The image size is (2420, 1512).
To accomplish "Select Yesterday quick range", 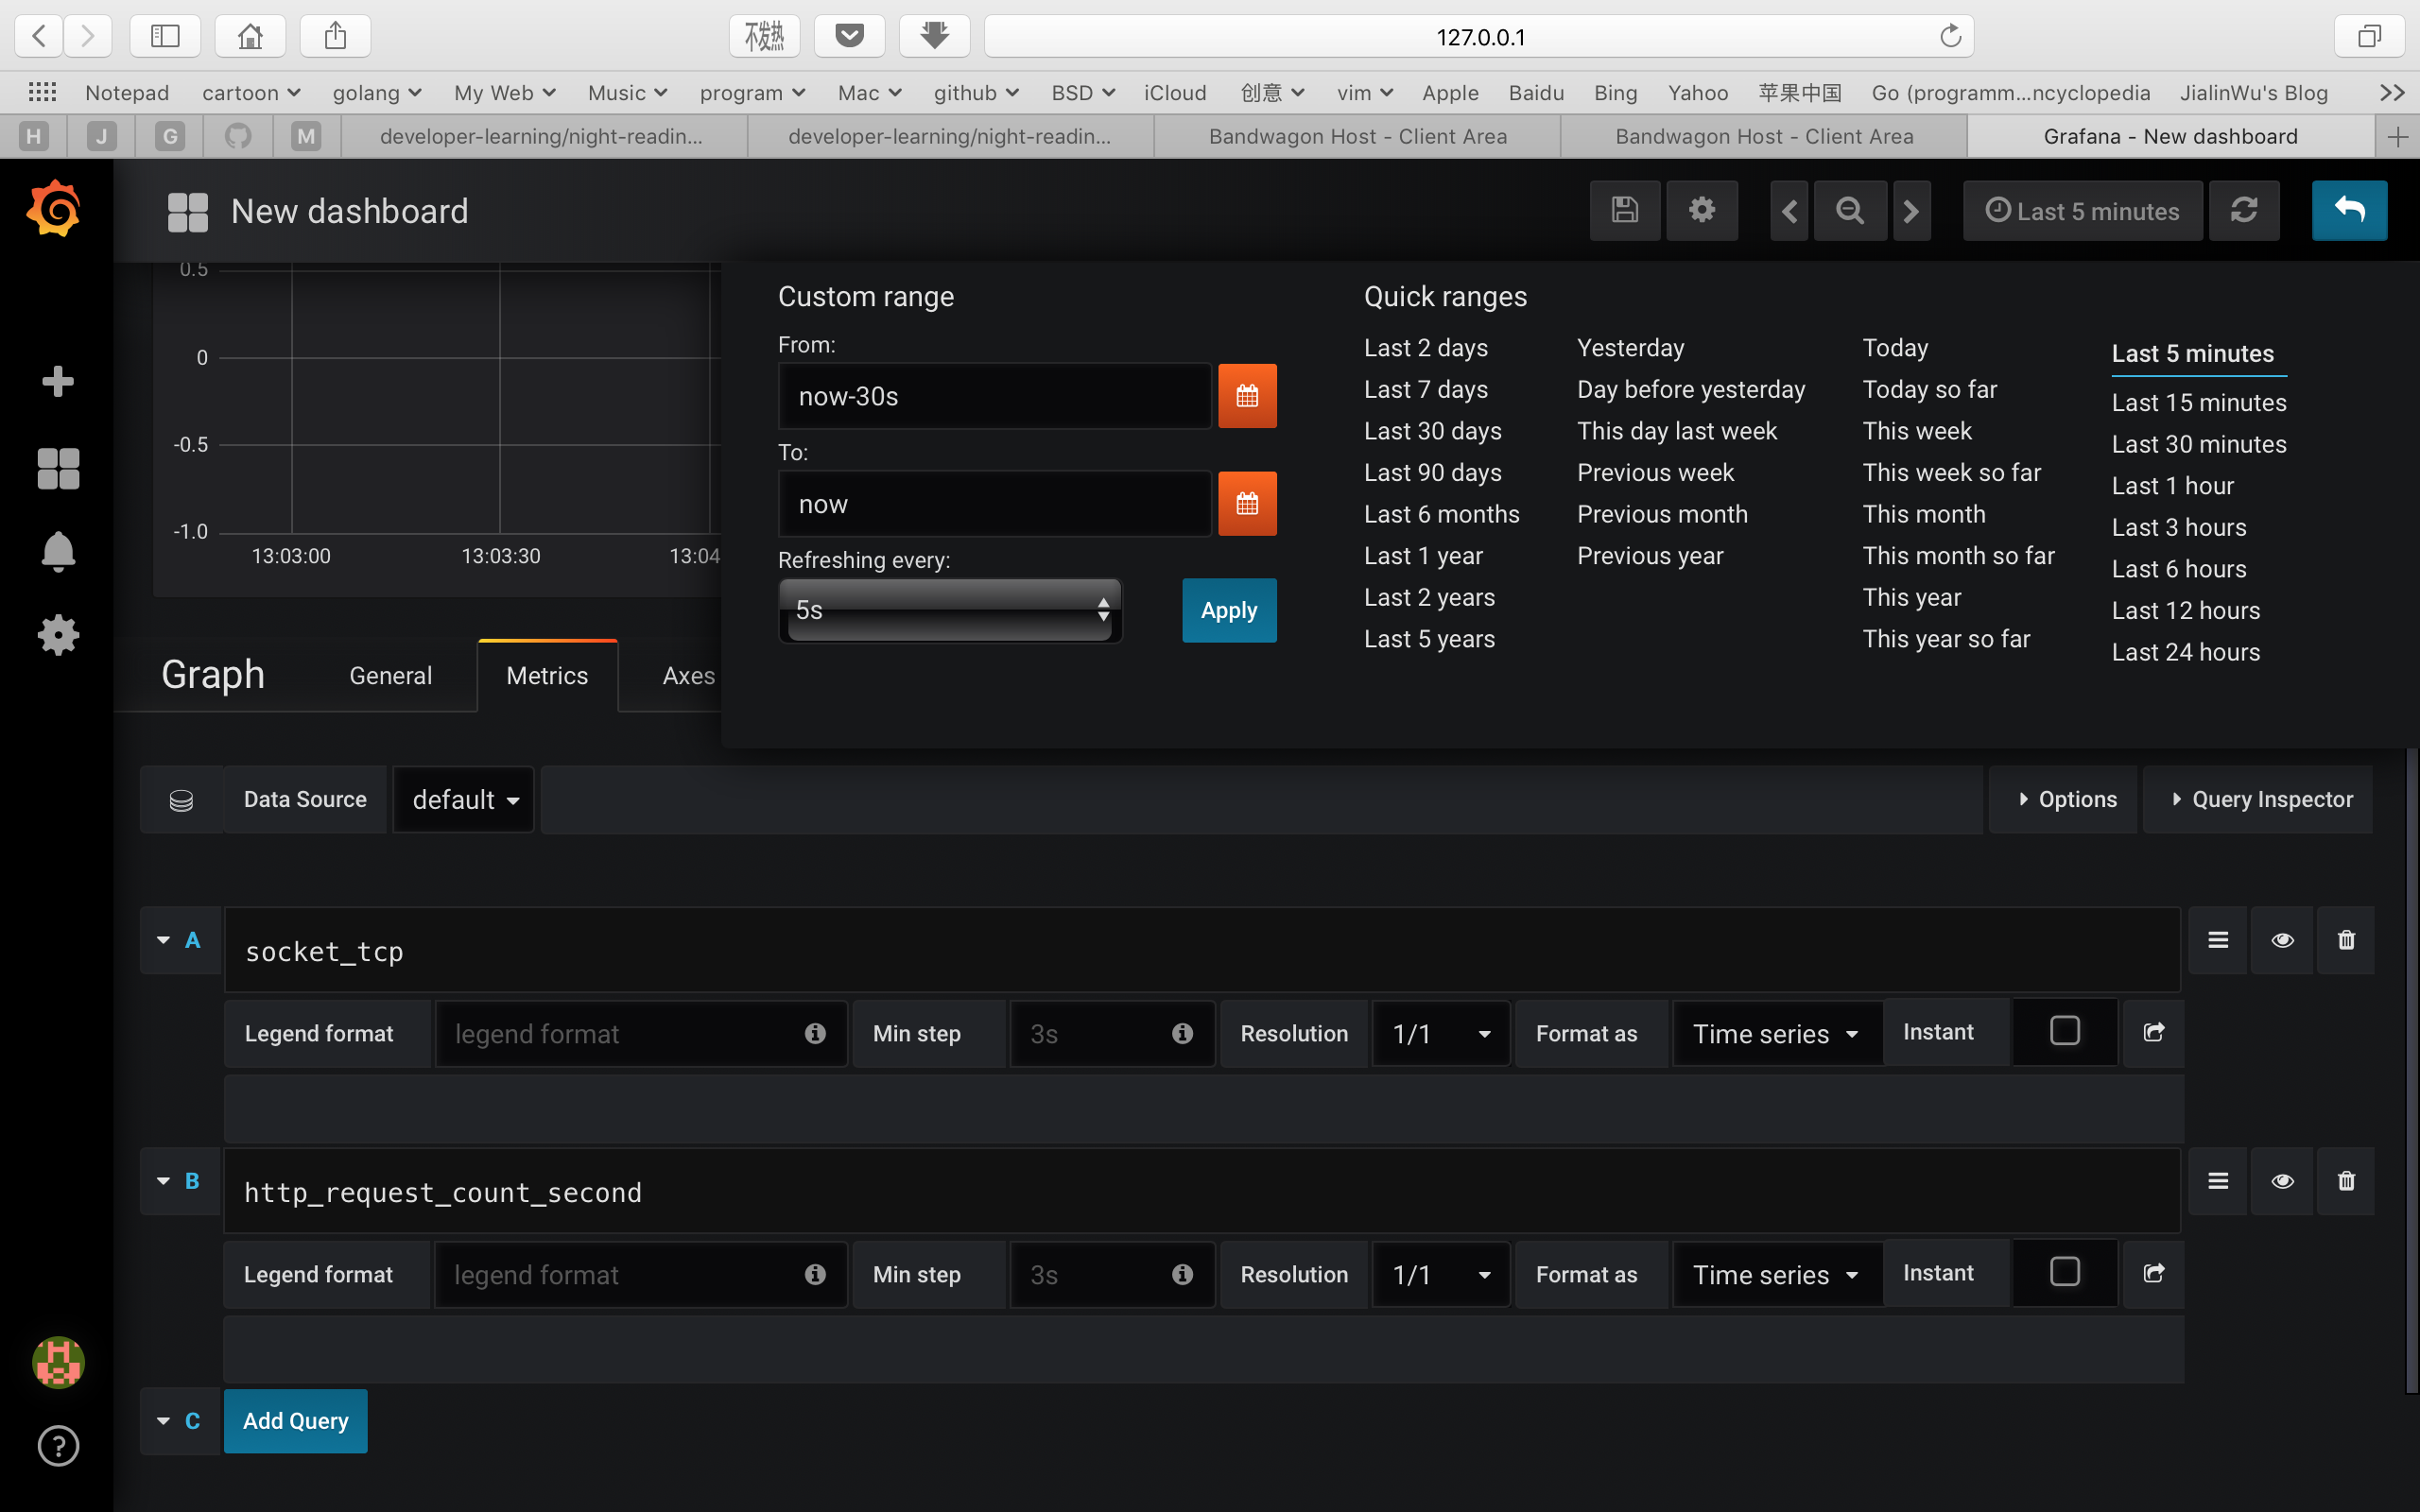I will pyautogui.click(x=1630, y=348).
